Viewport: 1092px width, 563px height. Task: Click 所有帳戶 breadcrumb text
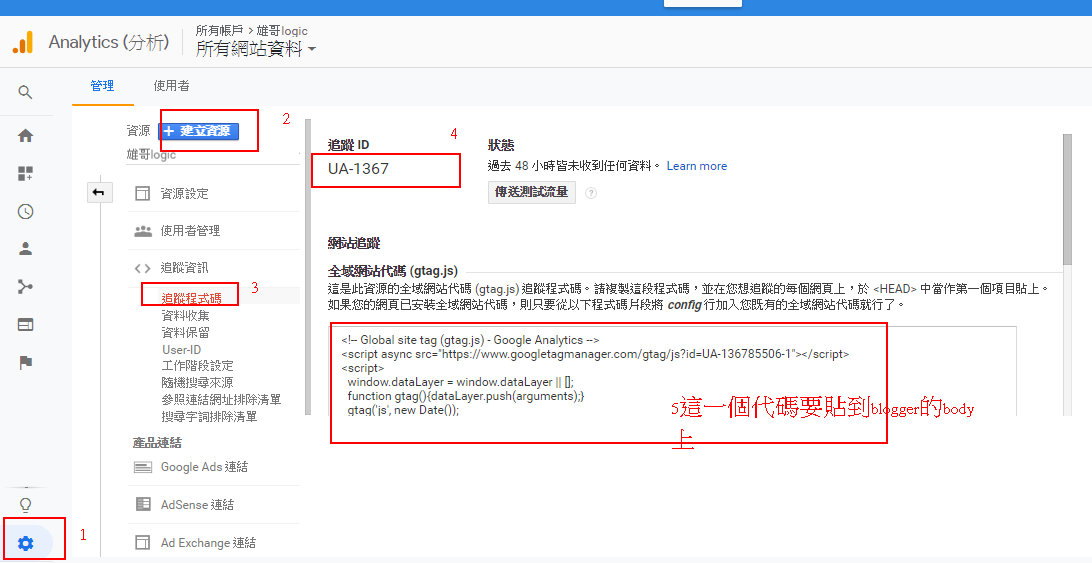[x=219, y=31]
